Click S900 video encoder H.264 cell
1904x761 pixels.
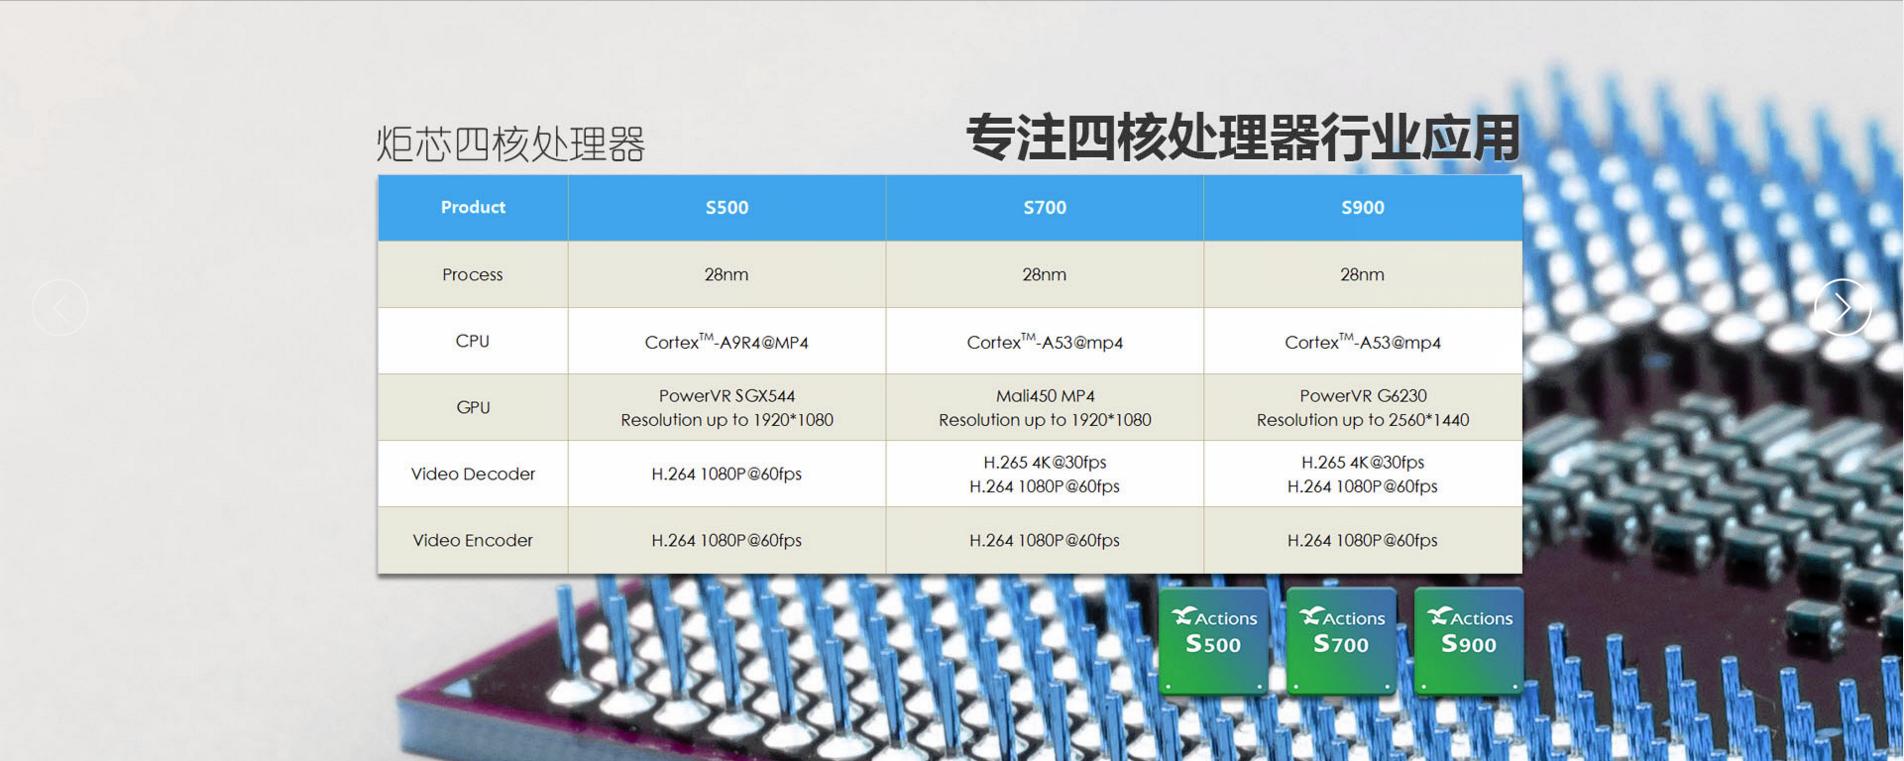coord(1363,540)
